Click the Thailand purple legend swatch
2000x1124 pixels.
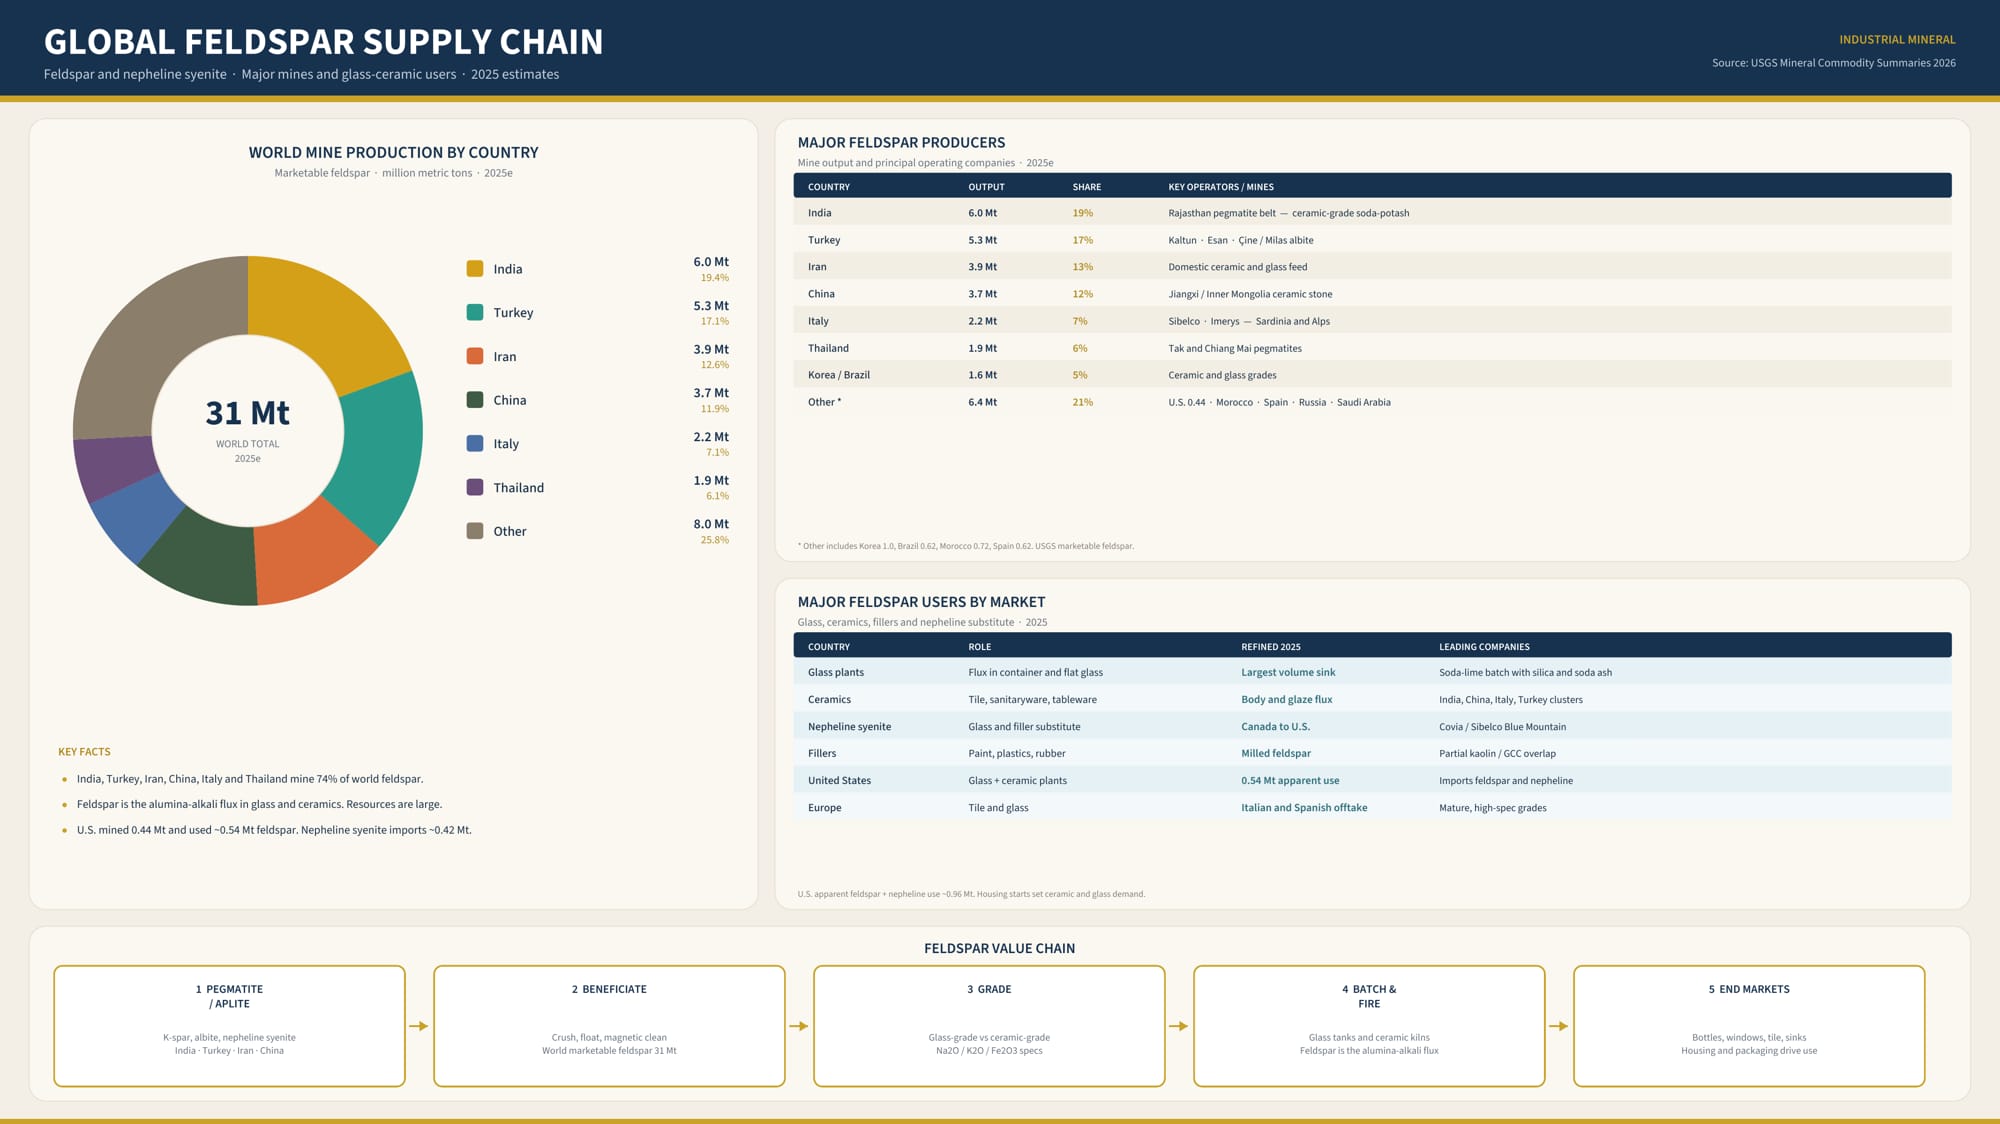[475, 487]
